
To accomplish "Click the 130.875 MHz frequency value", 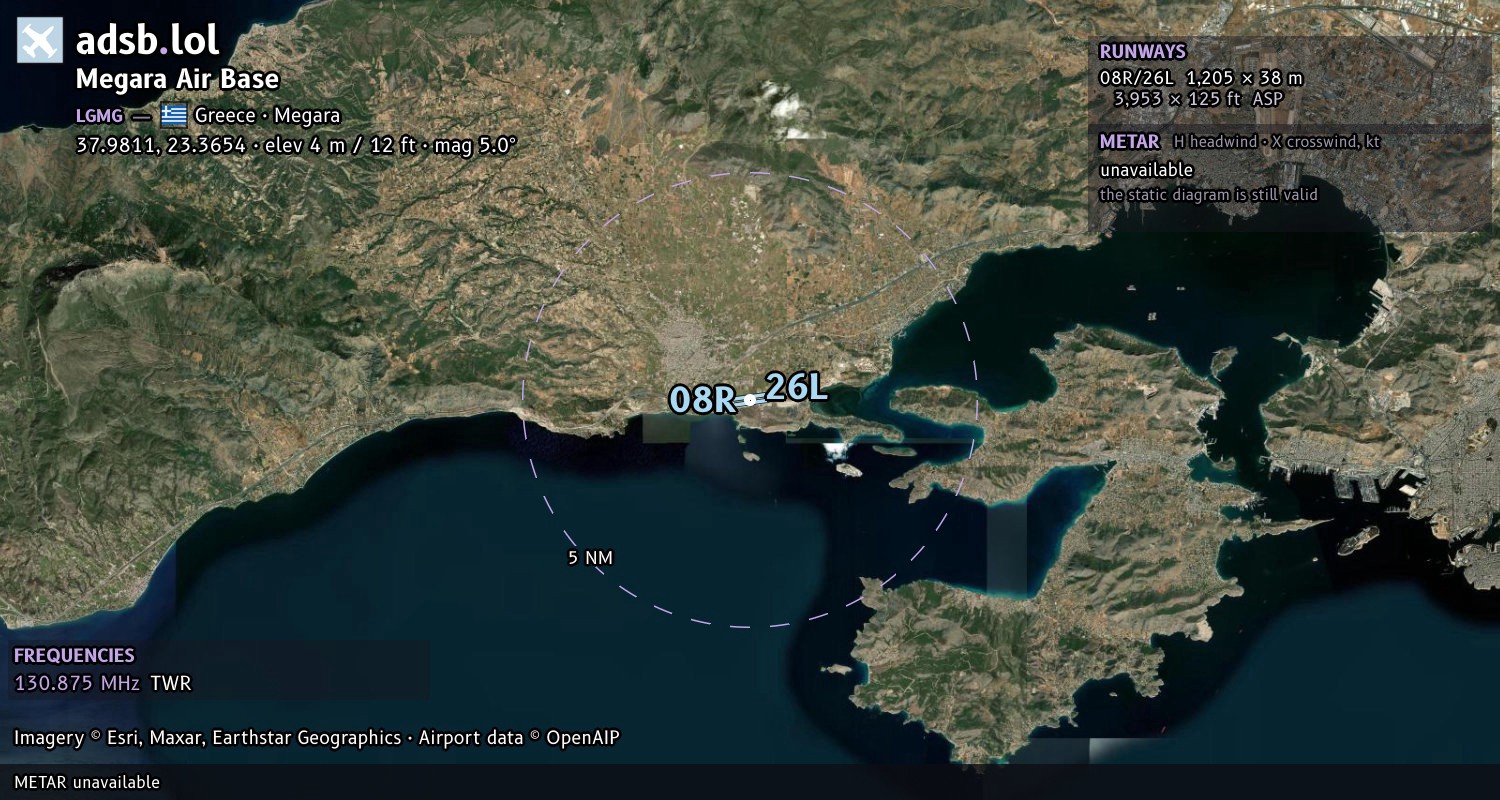I will [x=77, y=684].
